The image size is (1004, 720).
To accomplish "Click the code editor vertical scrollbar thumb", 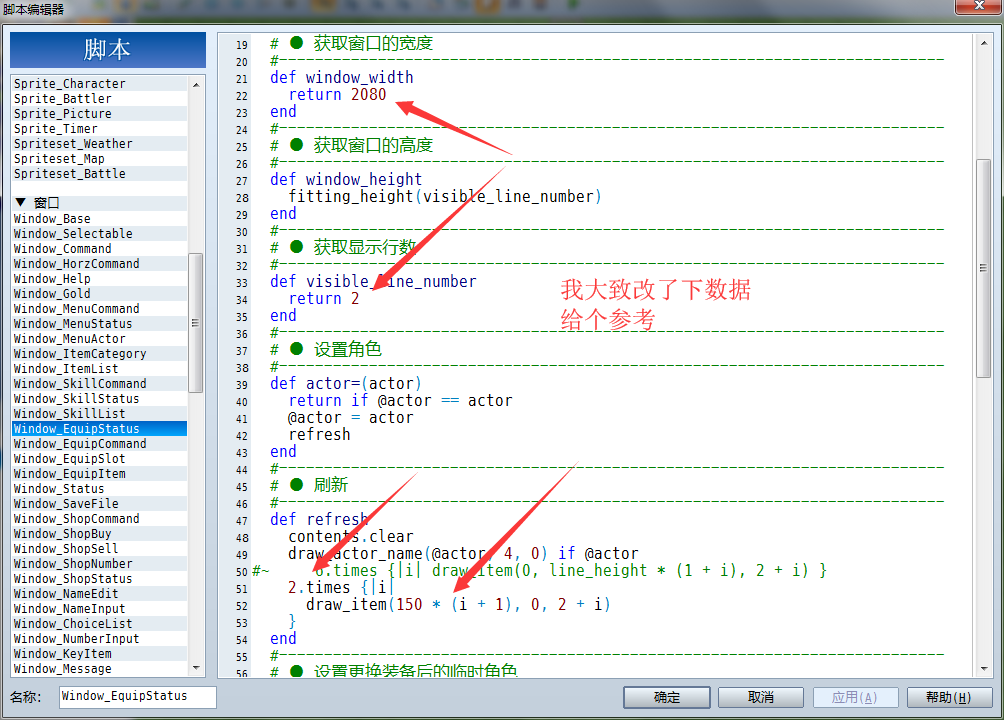I will (x=984, y=268).
